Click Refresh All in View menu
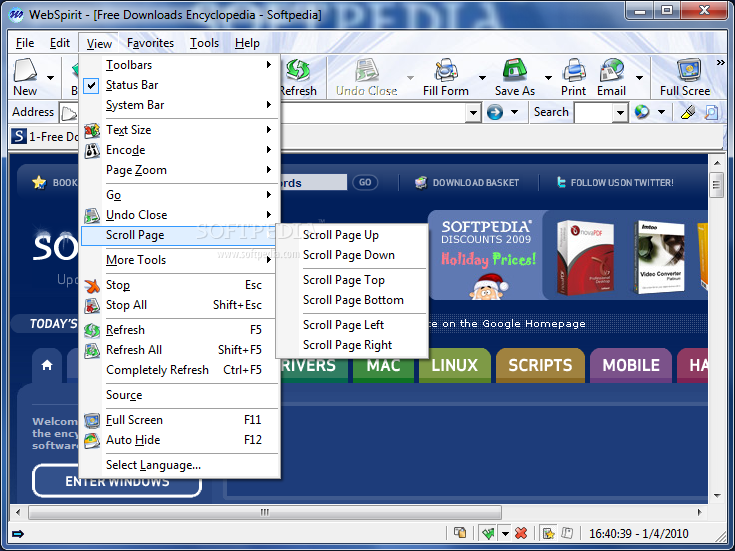This screenshot has height=551, width=735. 180,350
